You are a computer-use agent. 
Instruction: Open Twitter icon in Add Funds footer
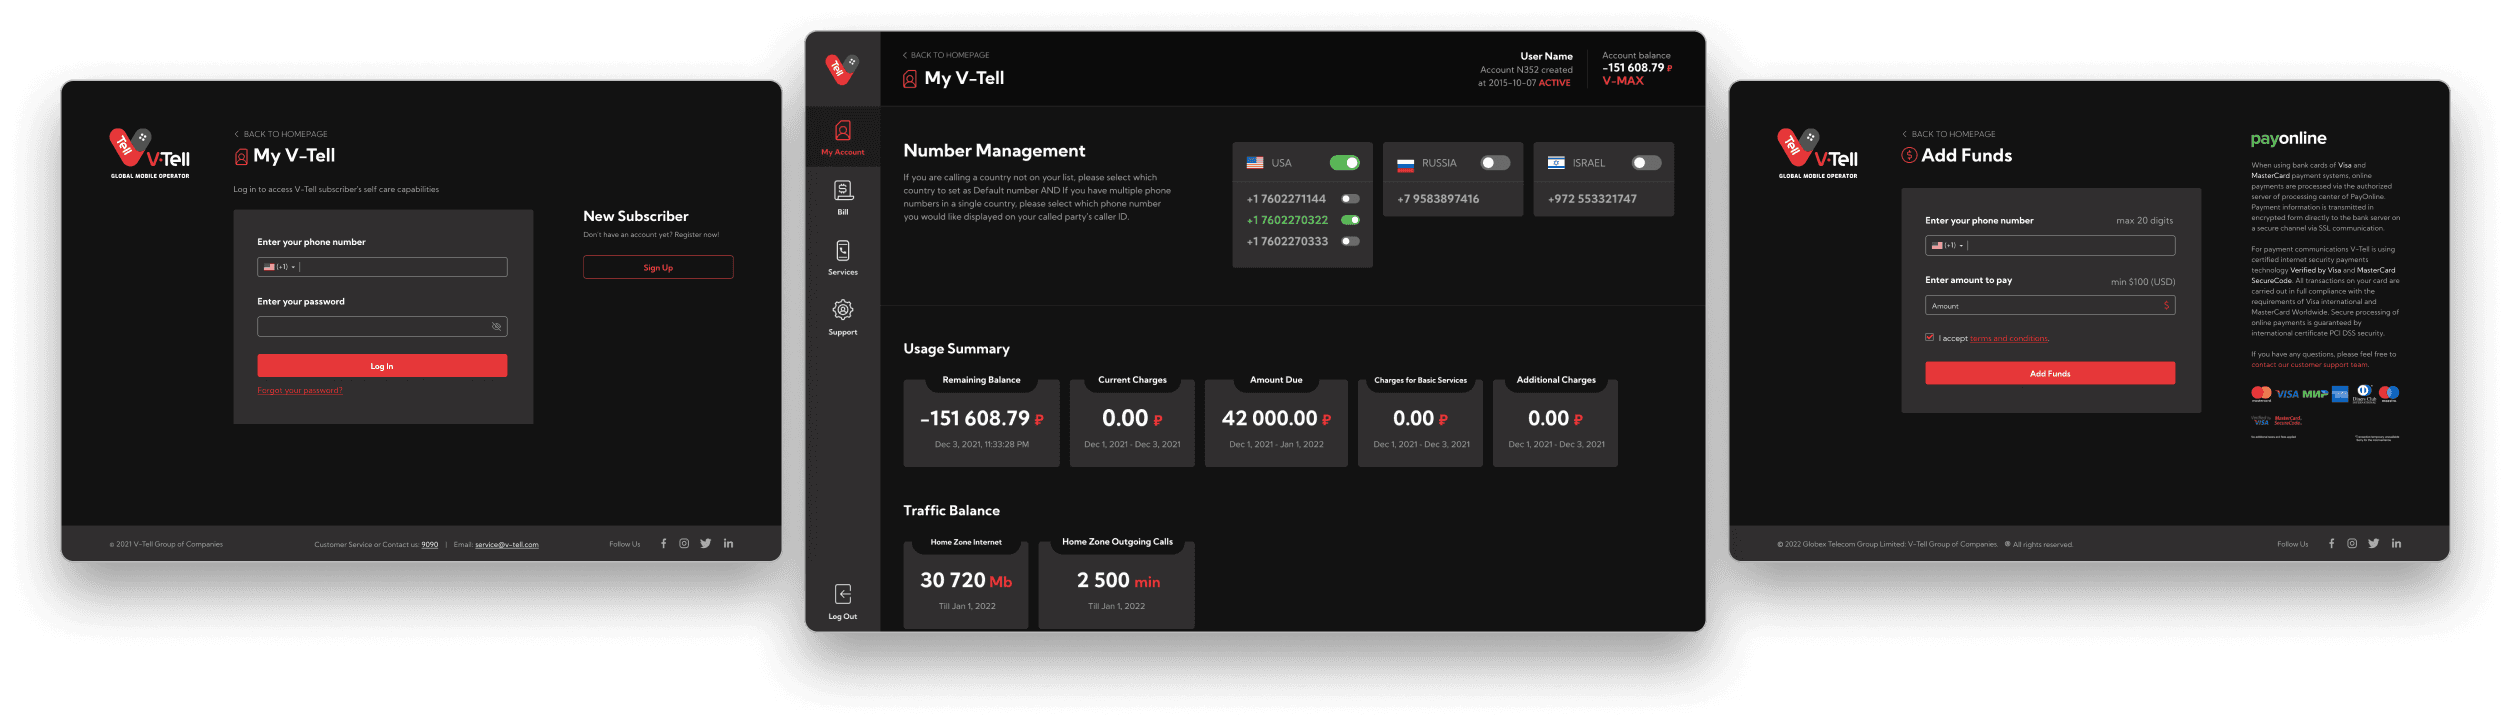coord(2374,544)
